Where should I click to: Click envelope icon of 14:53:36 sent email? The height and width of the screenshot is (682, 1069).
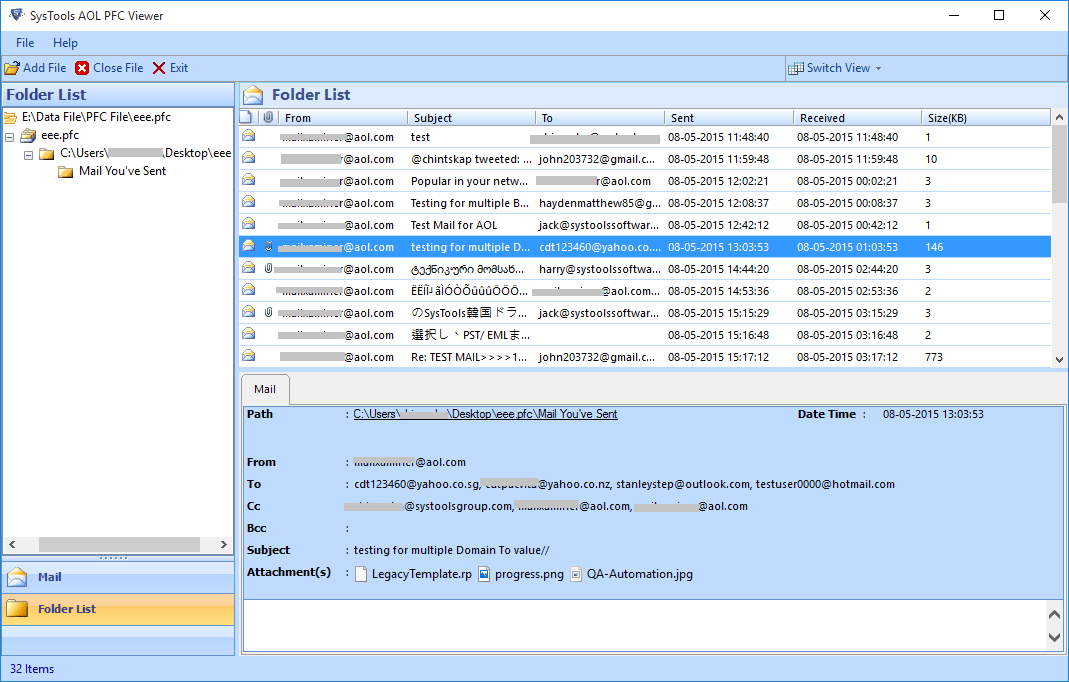click(x=249, y=290)
